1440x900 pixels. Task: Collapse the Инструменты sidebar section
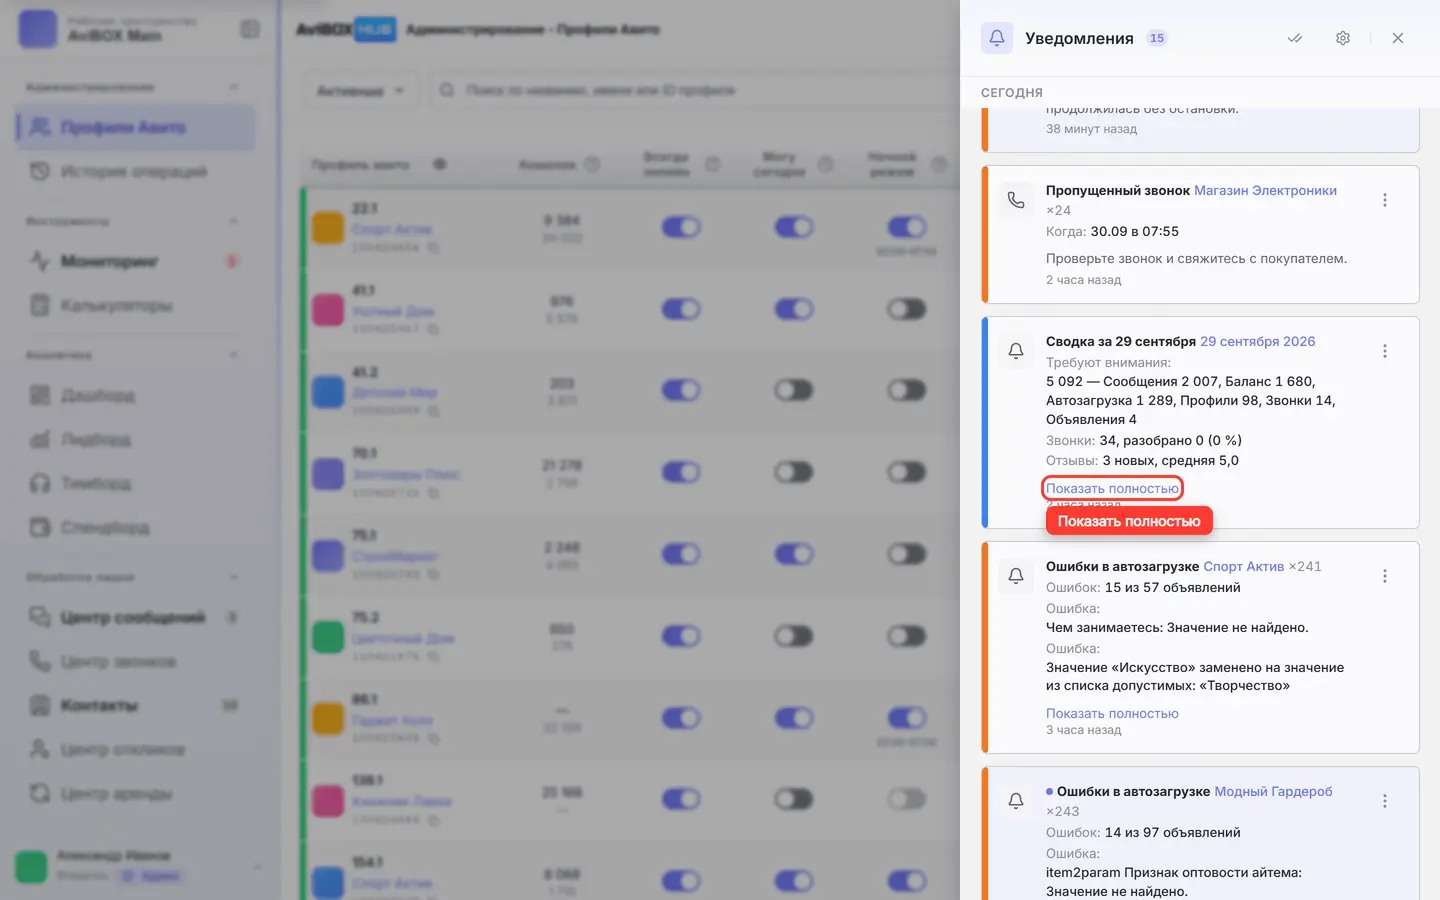[x=234, y=221]
